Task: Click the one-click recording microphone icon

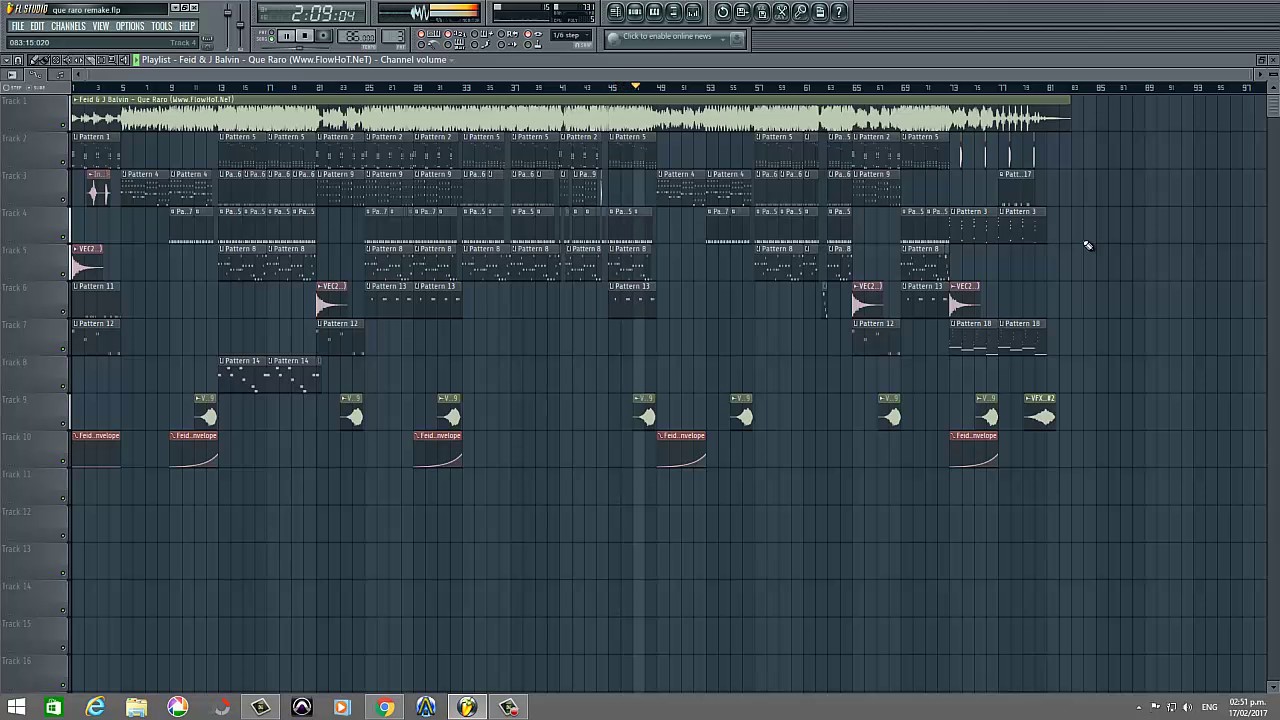Action: (800, 12)
